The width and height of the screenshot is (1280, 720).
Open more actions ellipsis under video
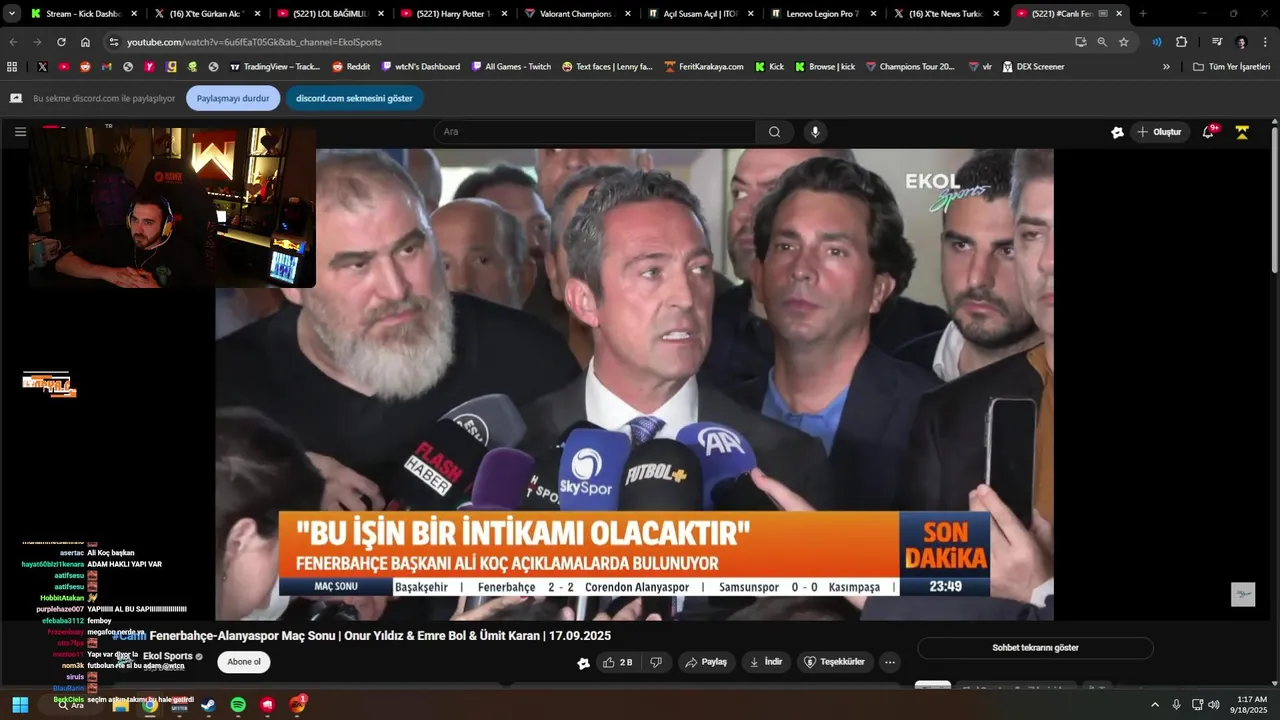coord(889,662)
